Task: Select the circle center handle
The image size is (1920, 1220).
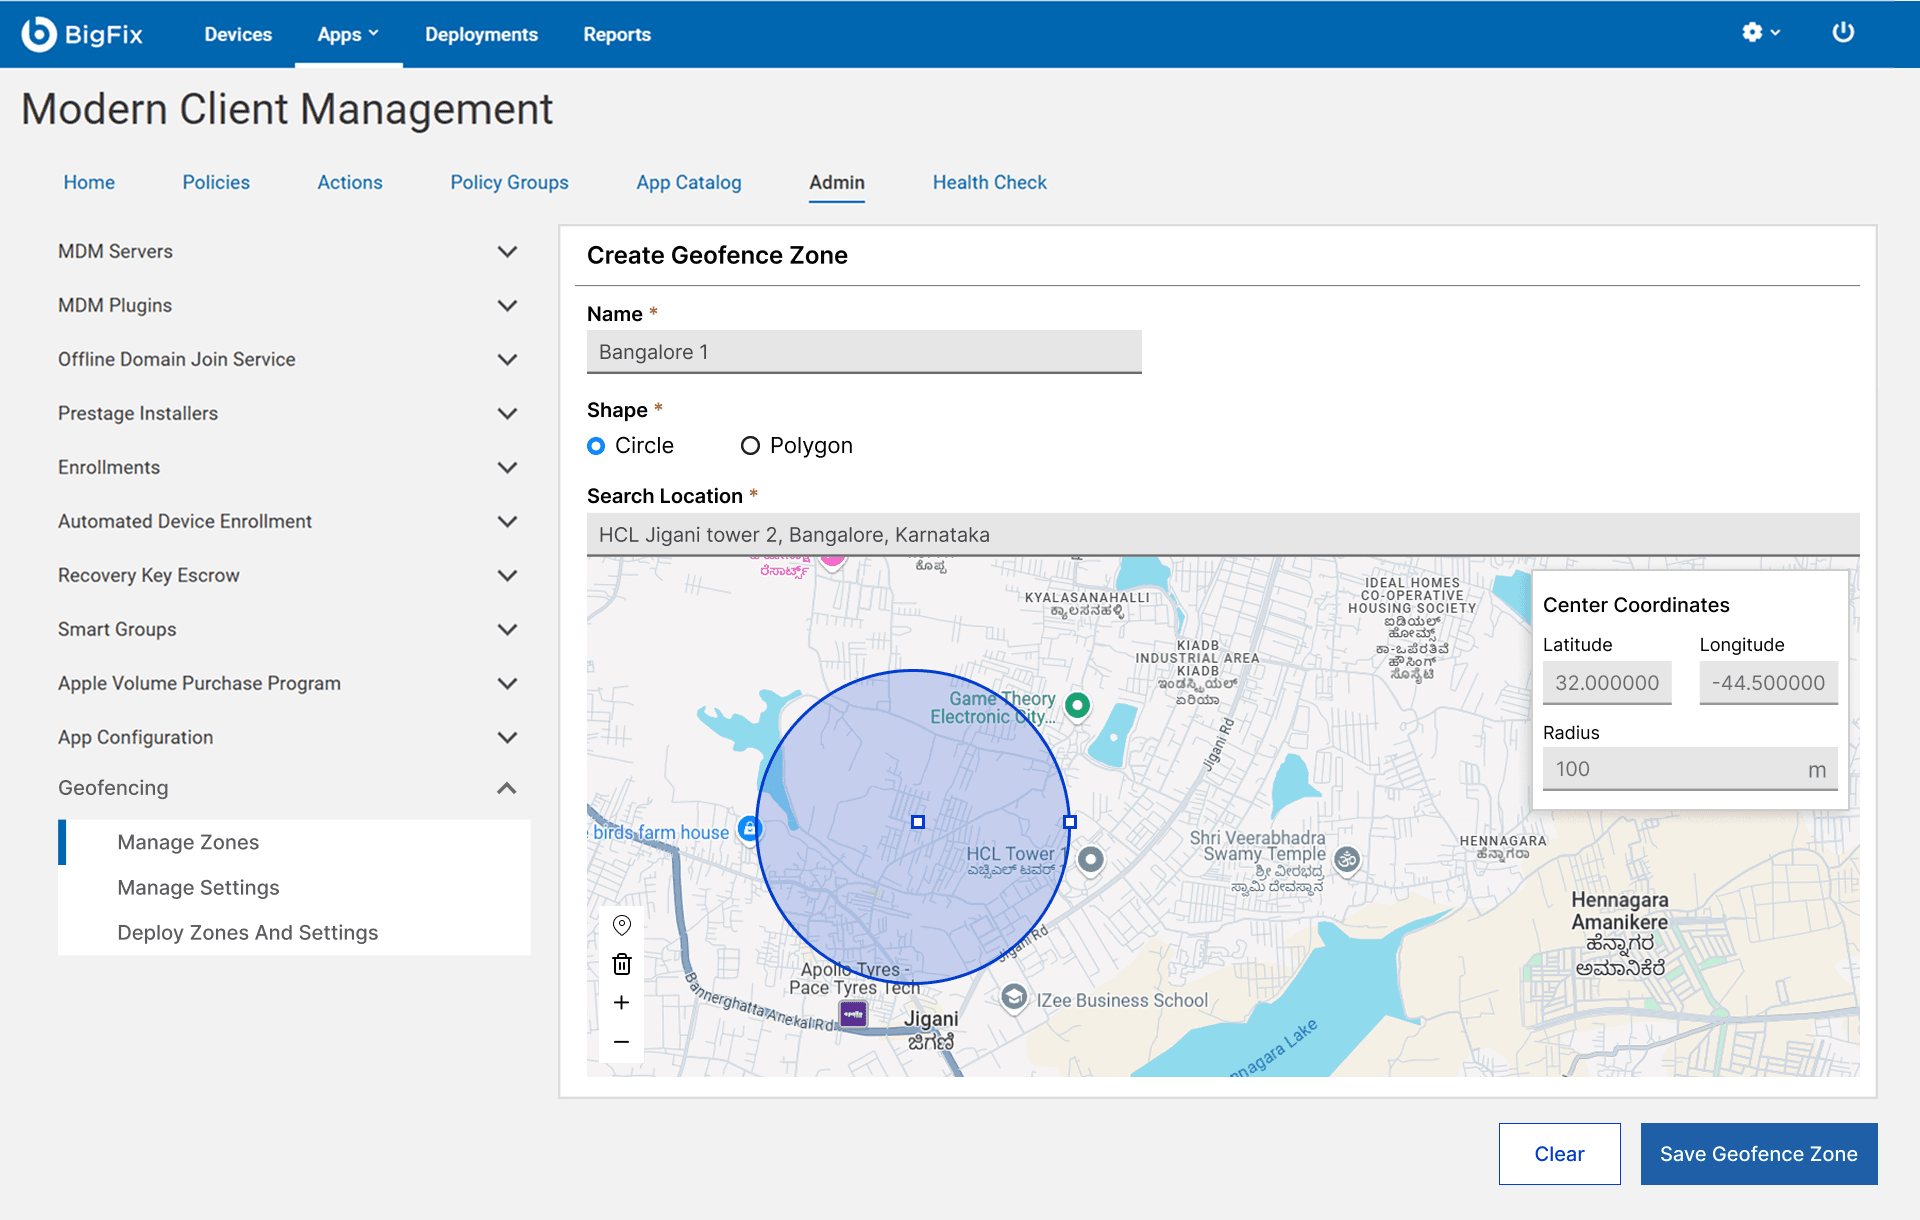Action: (918, 822)
